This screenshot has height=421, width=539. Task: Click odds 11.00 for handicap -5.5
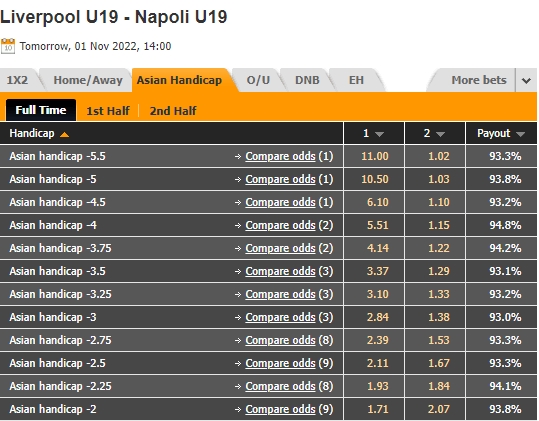375,156
